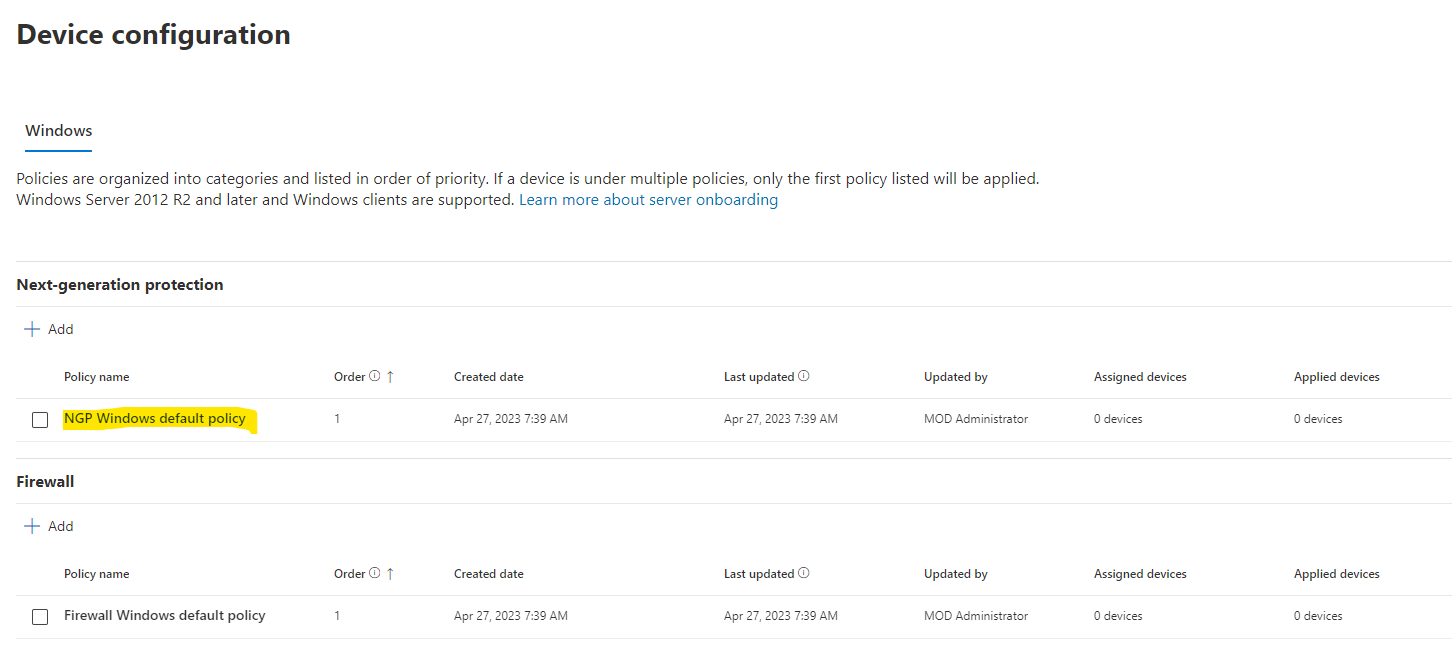This screenshot has width=1452, height=669.
Task: Click Created date header in Next-generation protection
Action: click(489, 377)
